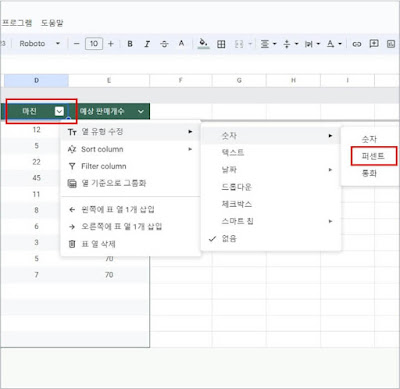400x389 pixels.
Task: Choose 통화 number format
Action: (x=369, y=173)
